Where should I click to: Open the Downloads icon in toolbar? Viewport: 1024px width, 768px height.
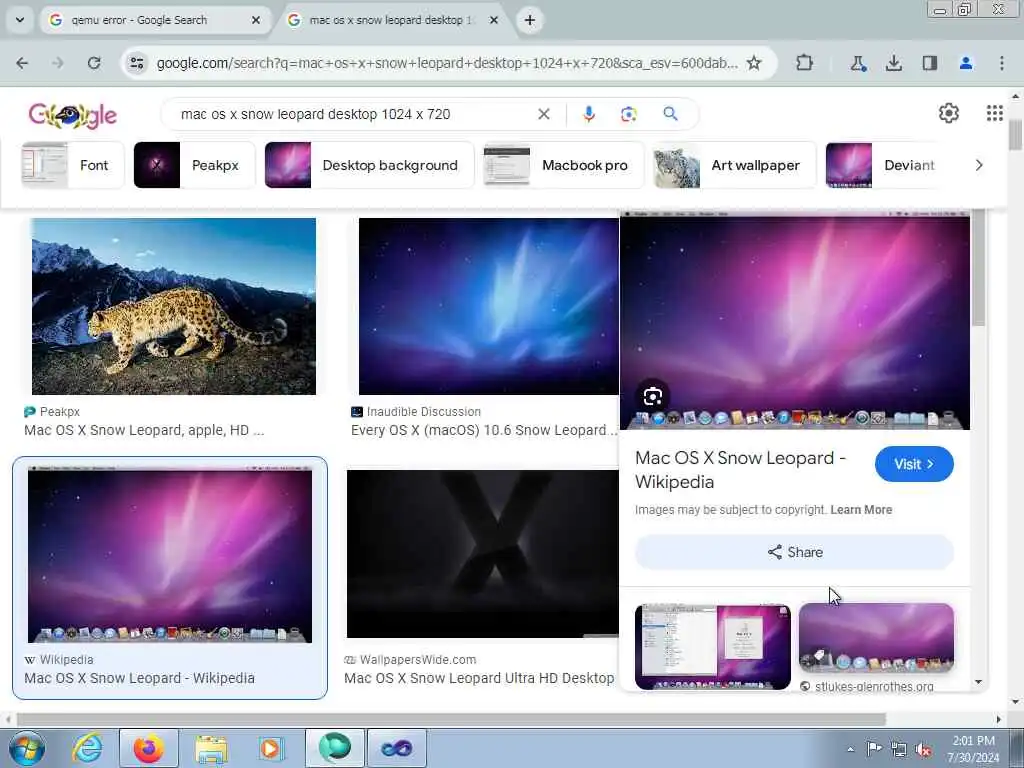point(893,63)
